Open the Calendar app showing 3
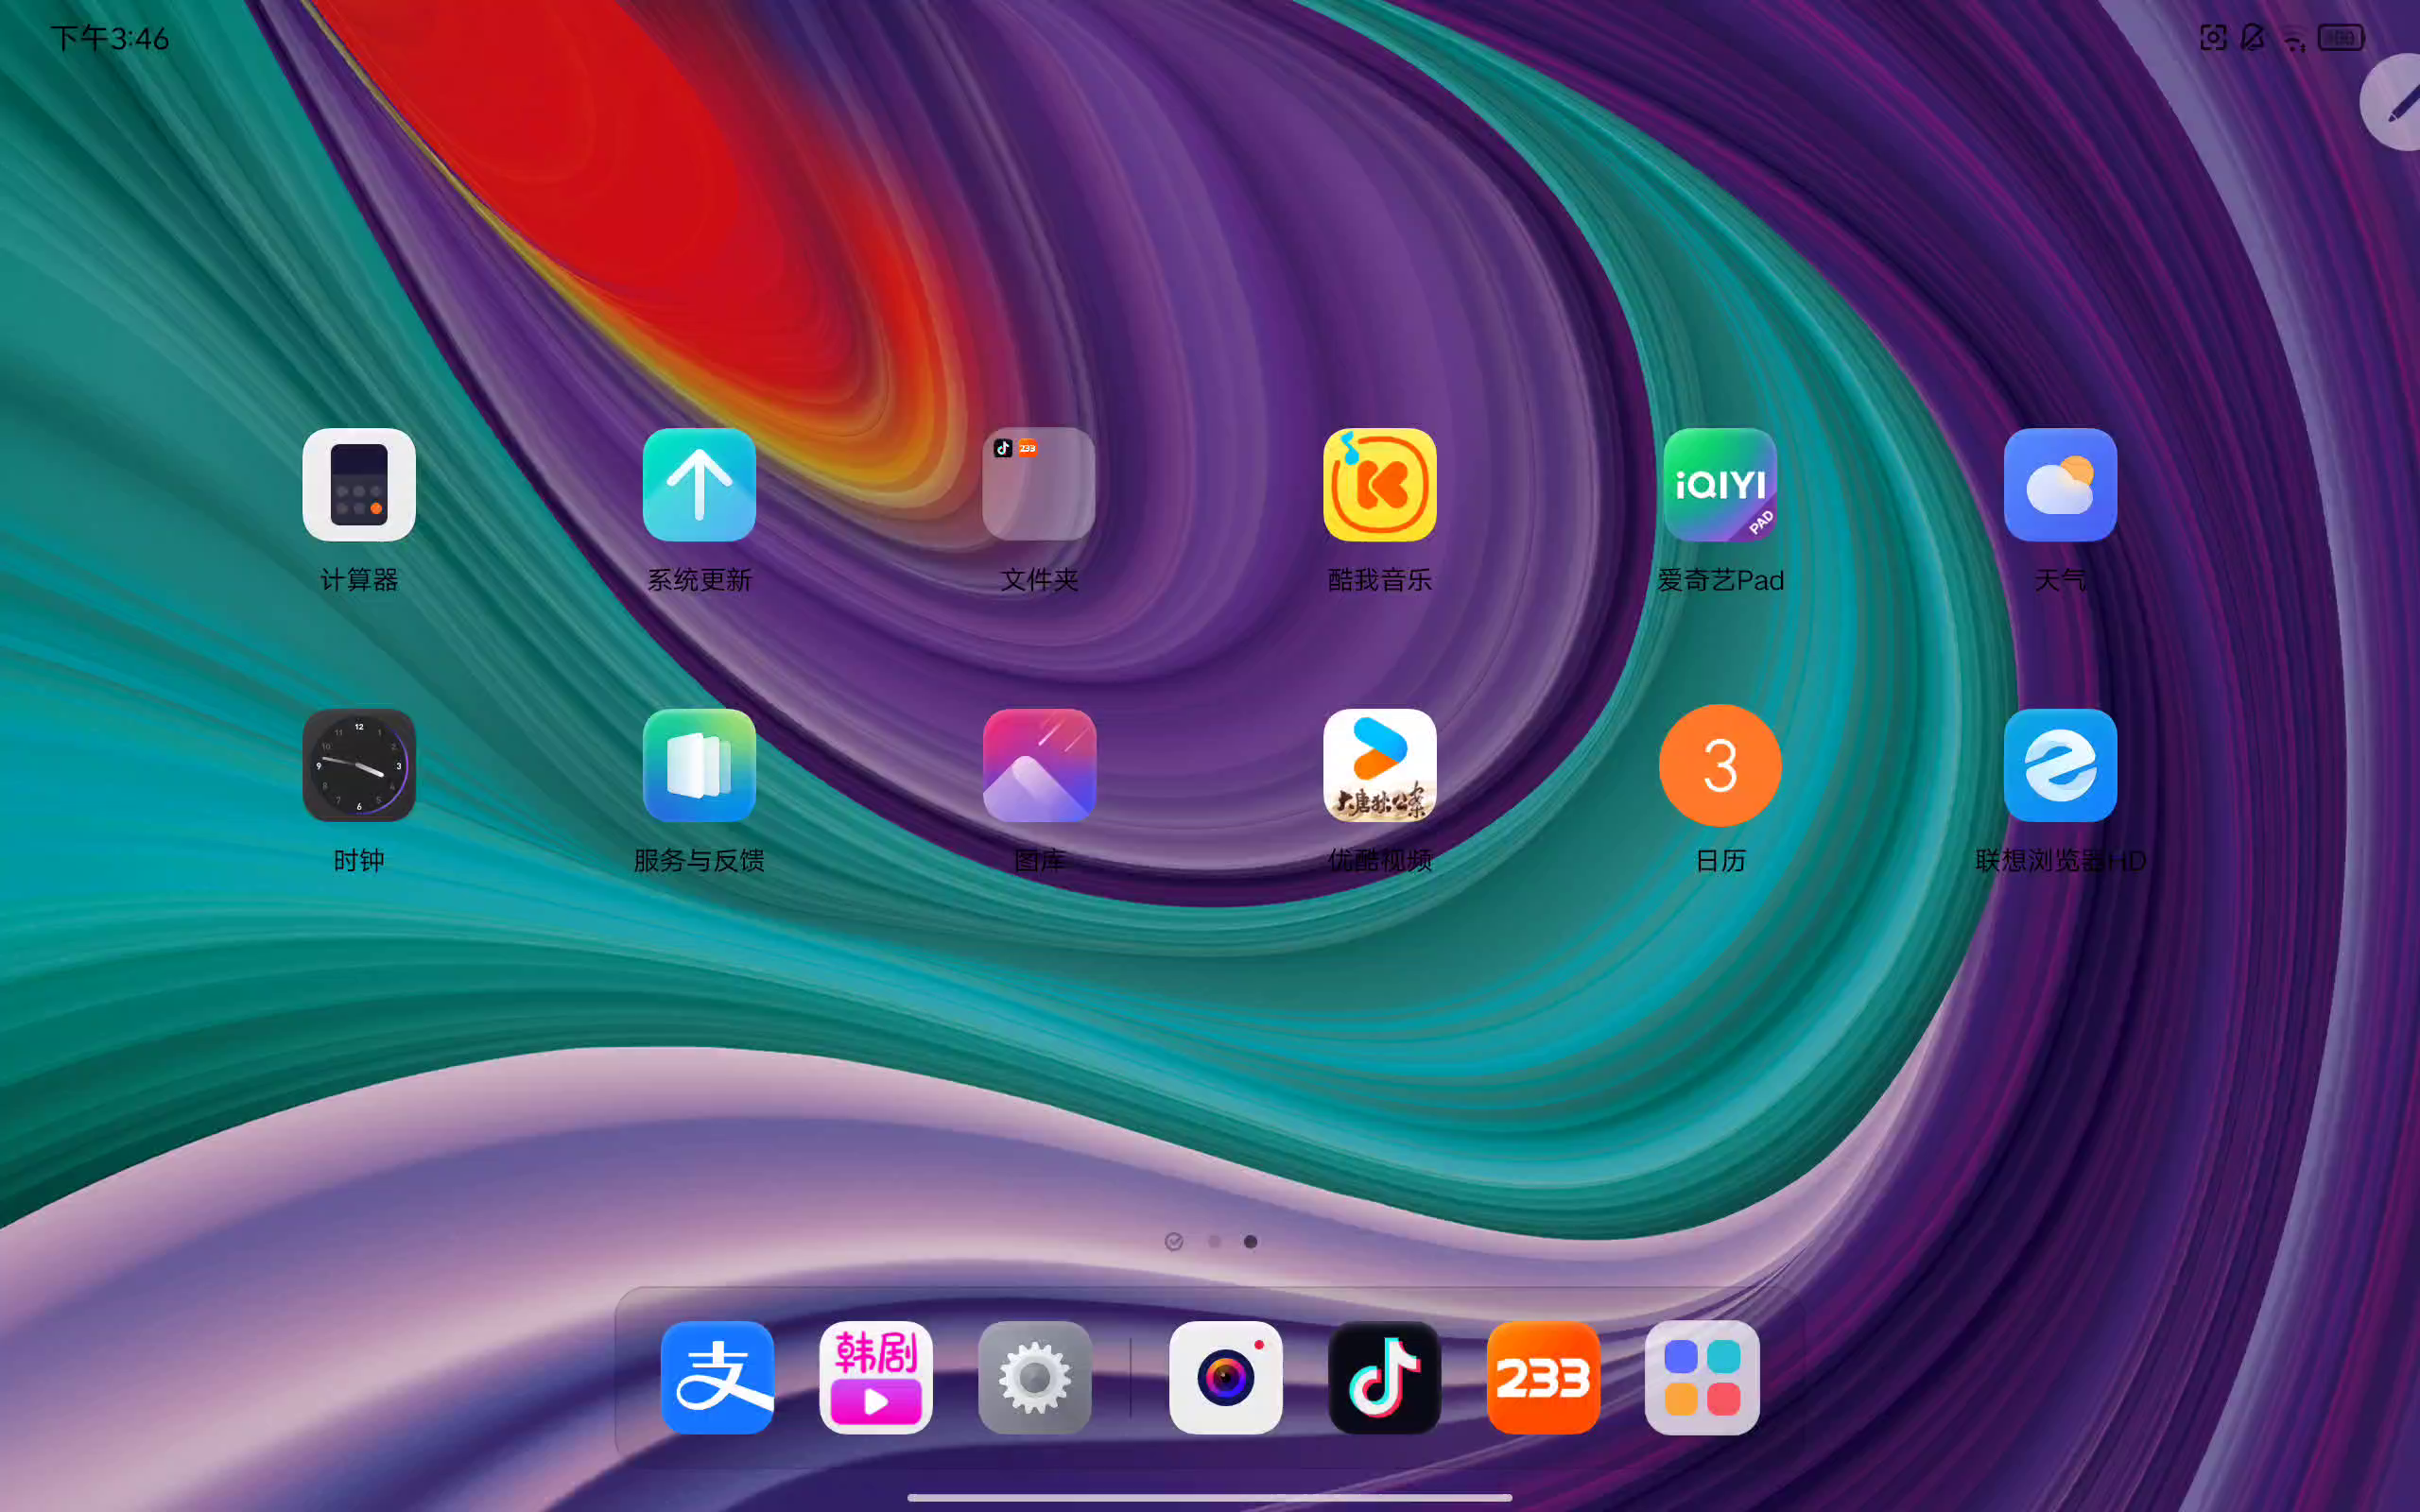 [1720, 765]
